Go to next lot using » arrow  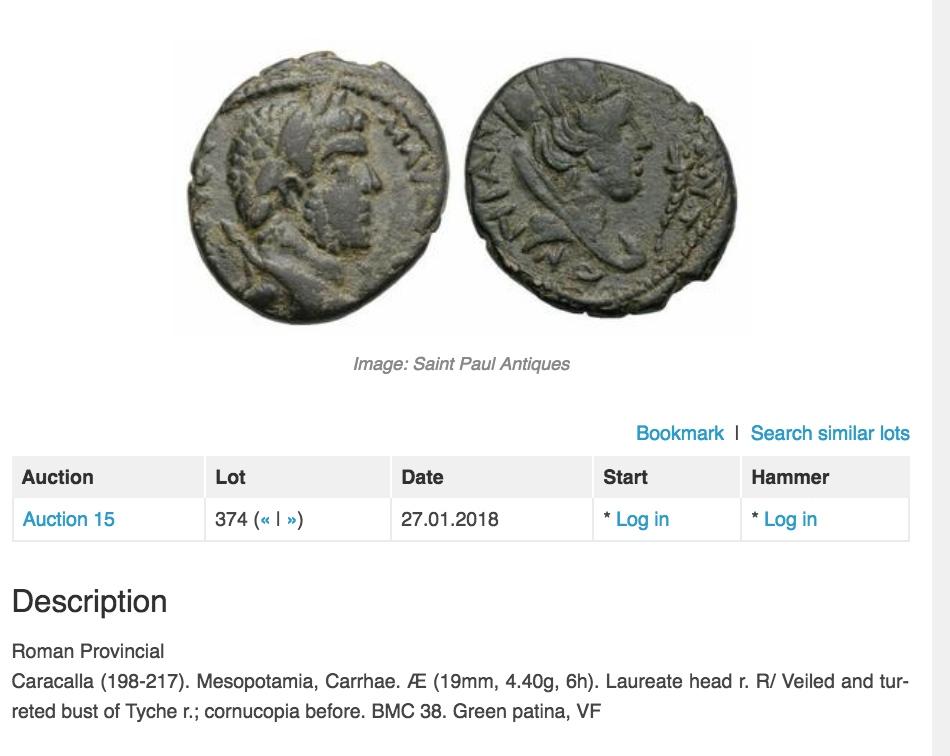coord(291,519)
